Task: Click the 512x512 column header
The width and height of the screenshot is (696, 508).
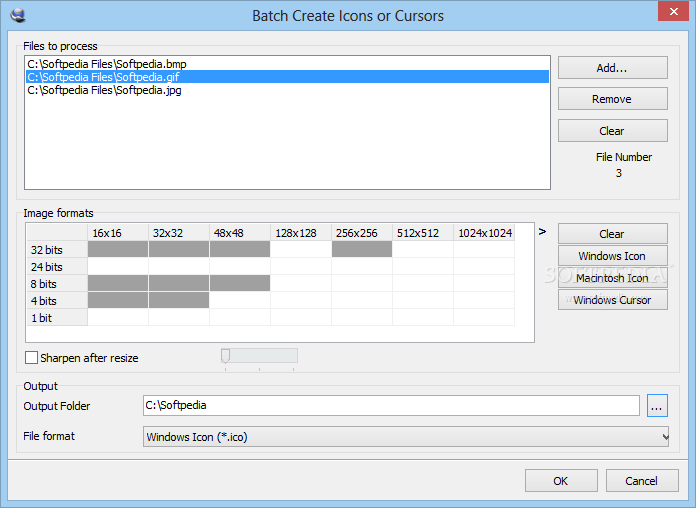Action: pyautogui.click(x=423, y=233)
